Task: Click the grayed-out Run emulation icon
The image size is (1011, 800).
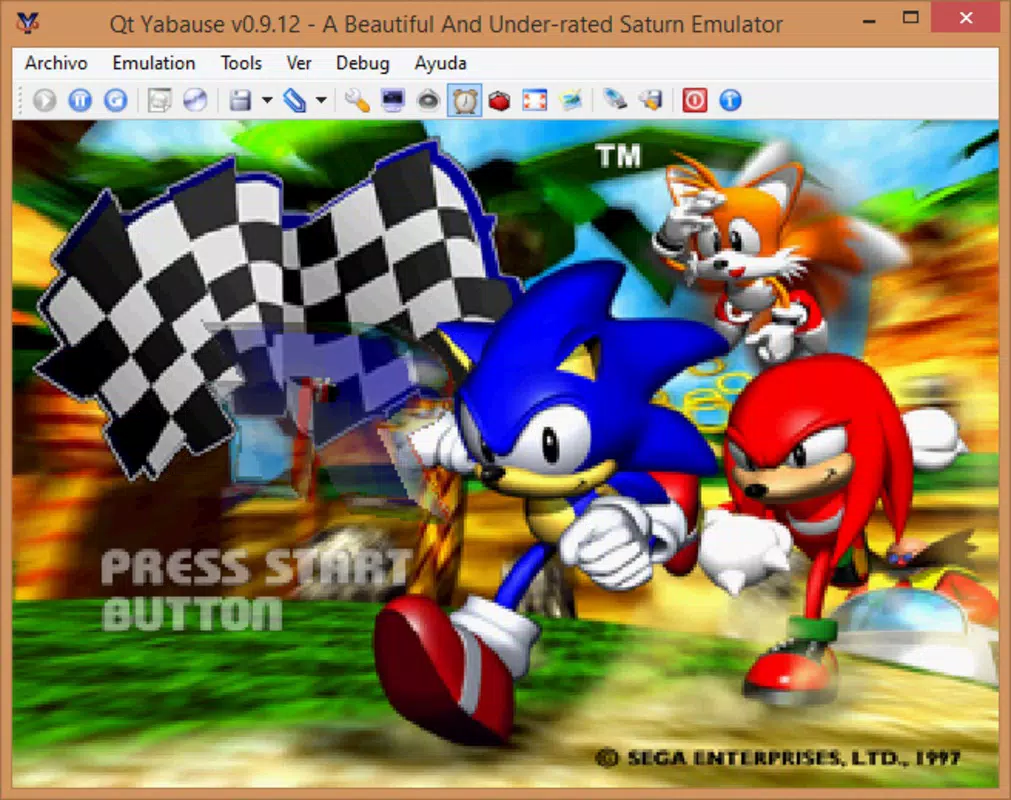Action: [x=45, y=101]
